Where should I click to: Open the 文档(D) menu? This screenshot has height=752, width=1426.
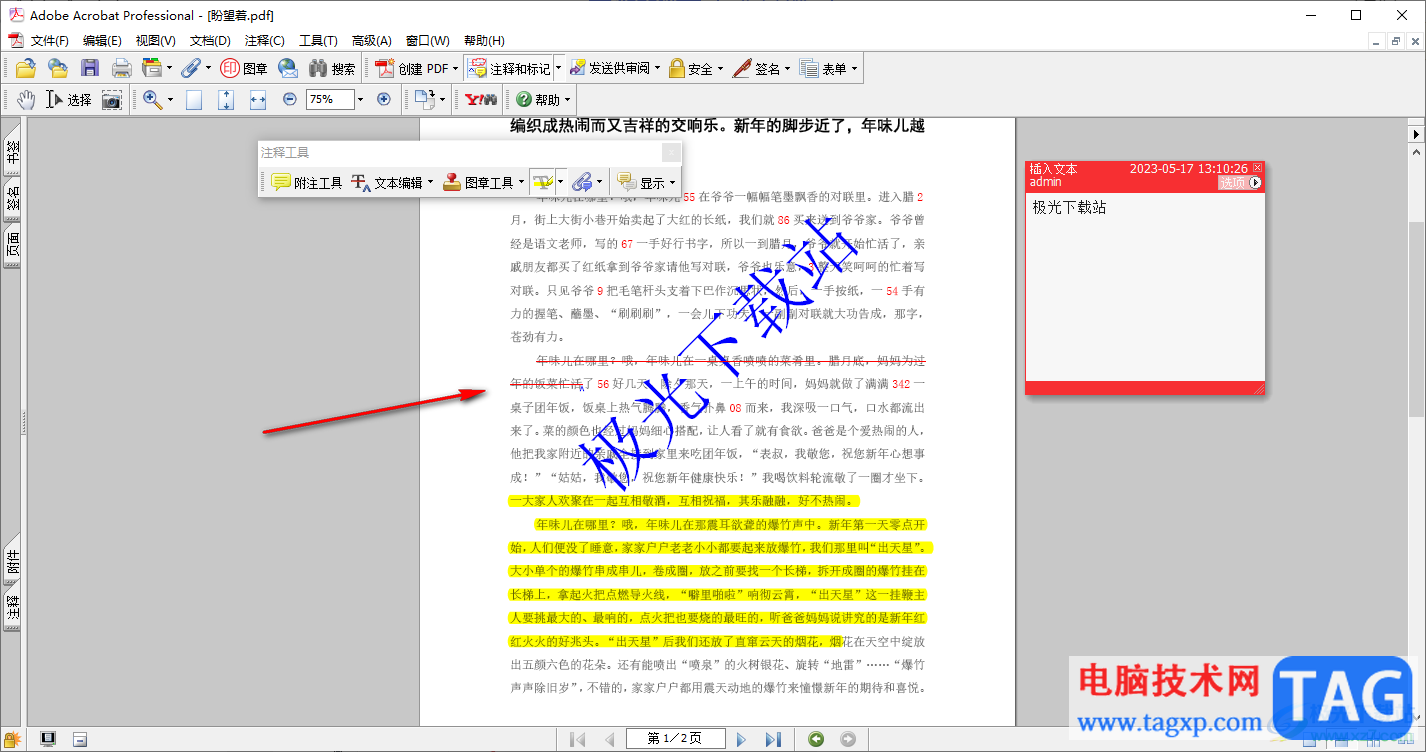[x=210, y=40]
